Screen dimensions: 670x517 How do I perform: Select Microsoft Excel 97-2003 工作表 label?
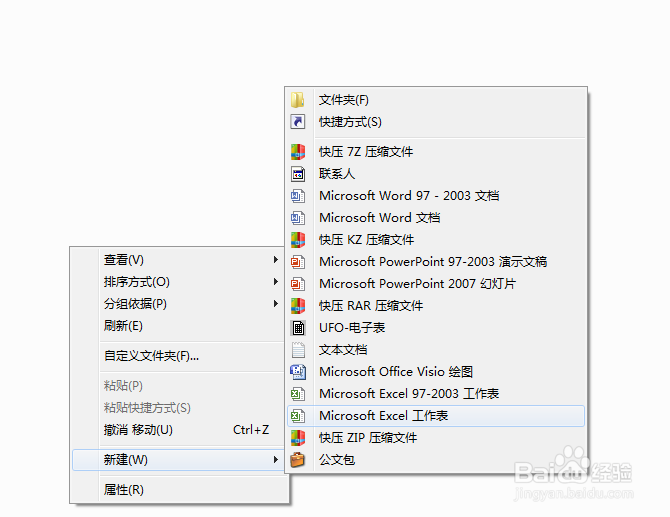pyautogui.click(x=409, y=394)
